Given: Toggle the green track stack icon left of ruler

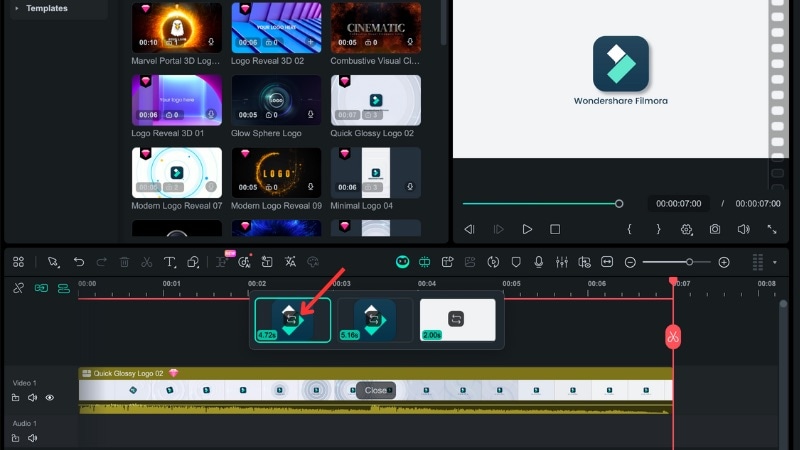Looking at the screenshot, I should click(x=64, y=288).
